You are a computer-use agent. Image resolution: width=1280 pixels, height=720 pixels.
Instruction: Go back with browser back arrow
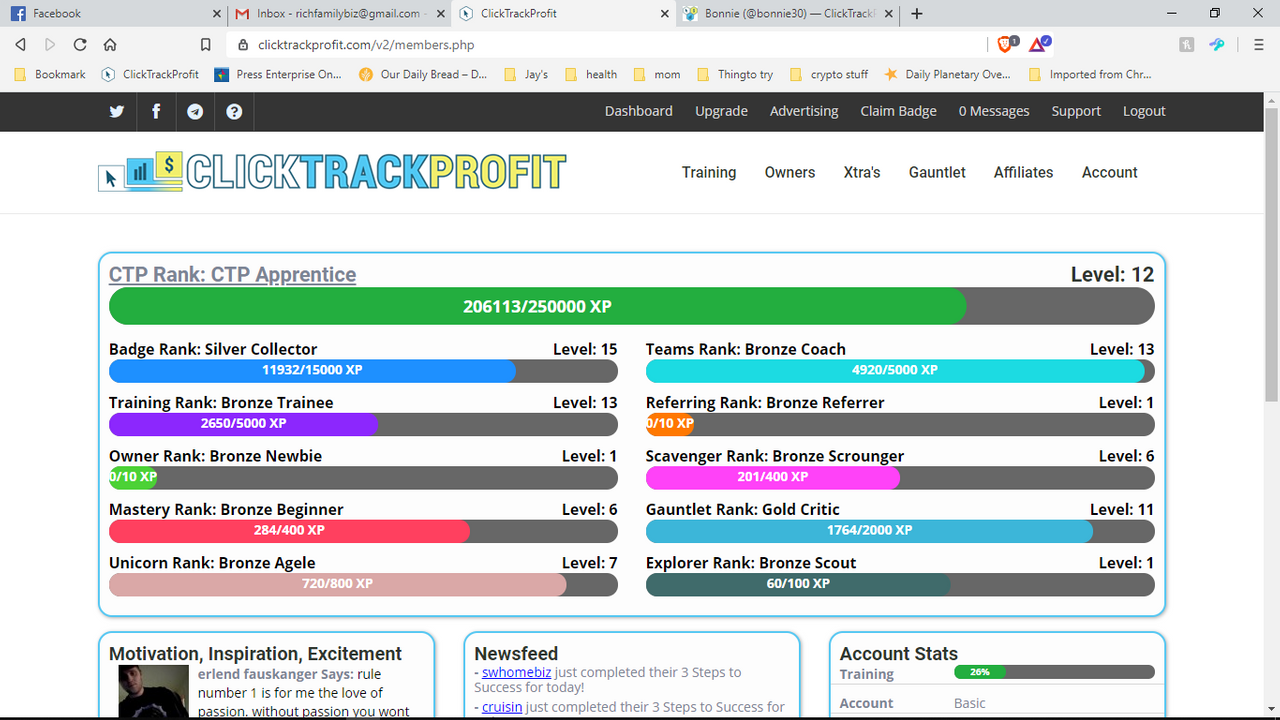pos(20,44)
